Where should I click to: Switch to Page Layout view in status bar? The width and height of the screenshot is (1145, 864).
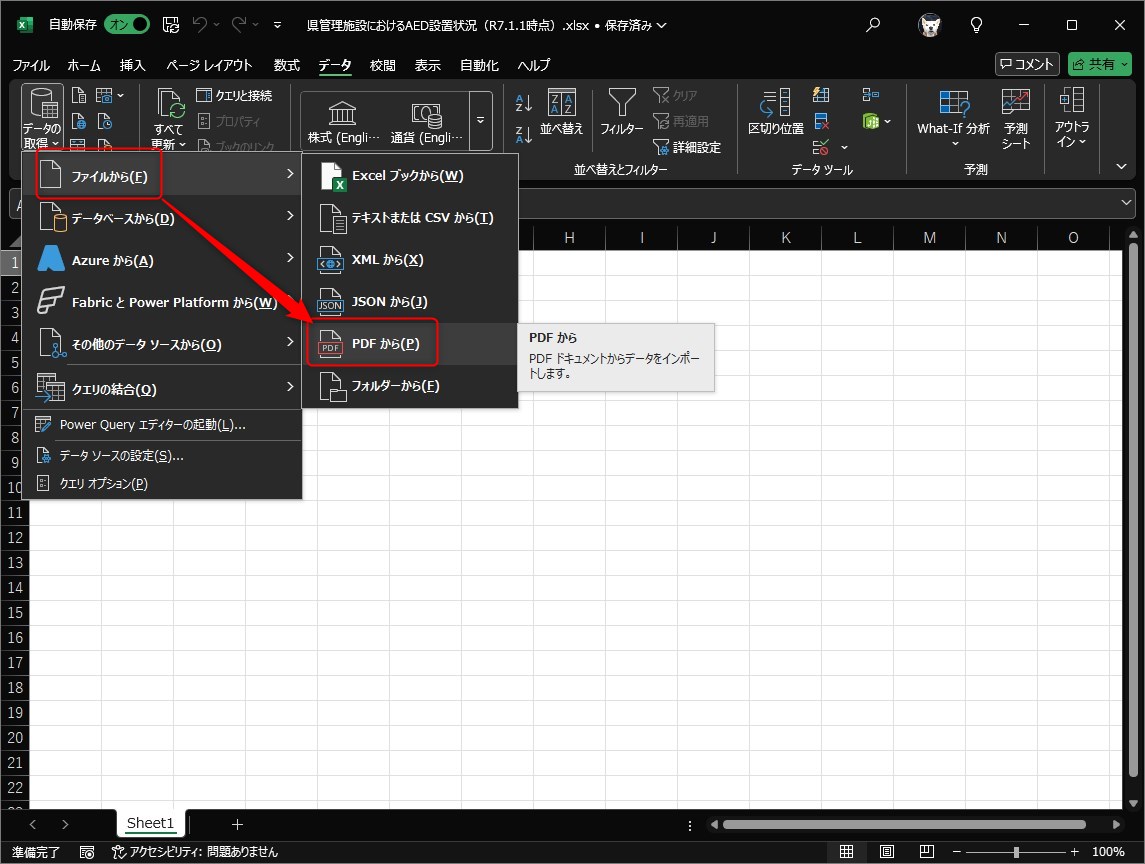(x=887, y=852)
